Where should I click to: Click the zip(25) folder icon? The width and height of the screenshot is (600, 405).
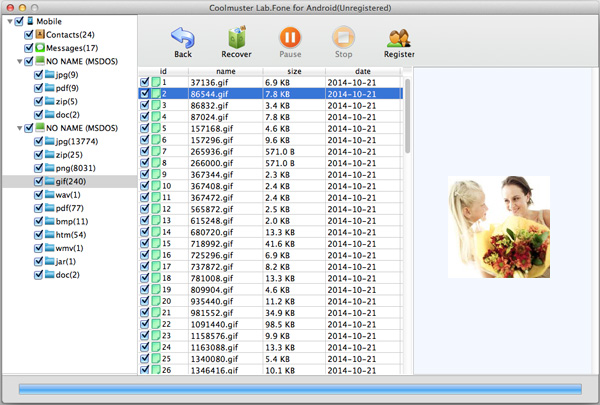tap(49, 154)
